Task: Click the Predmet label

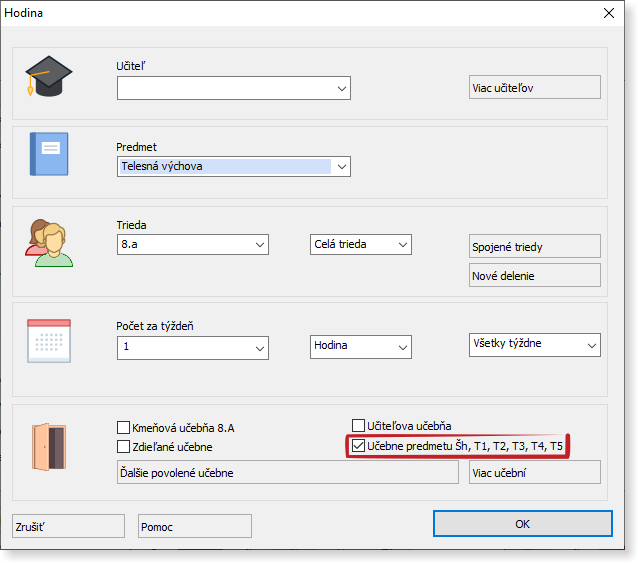Action: tap(136, 147)
